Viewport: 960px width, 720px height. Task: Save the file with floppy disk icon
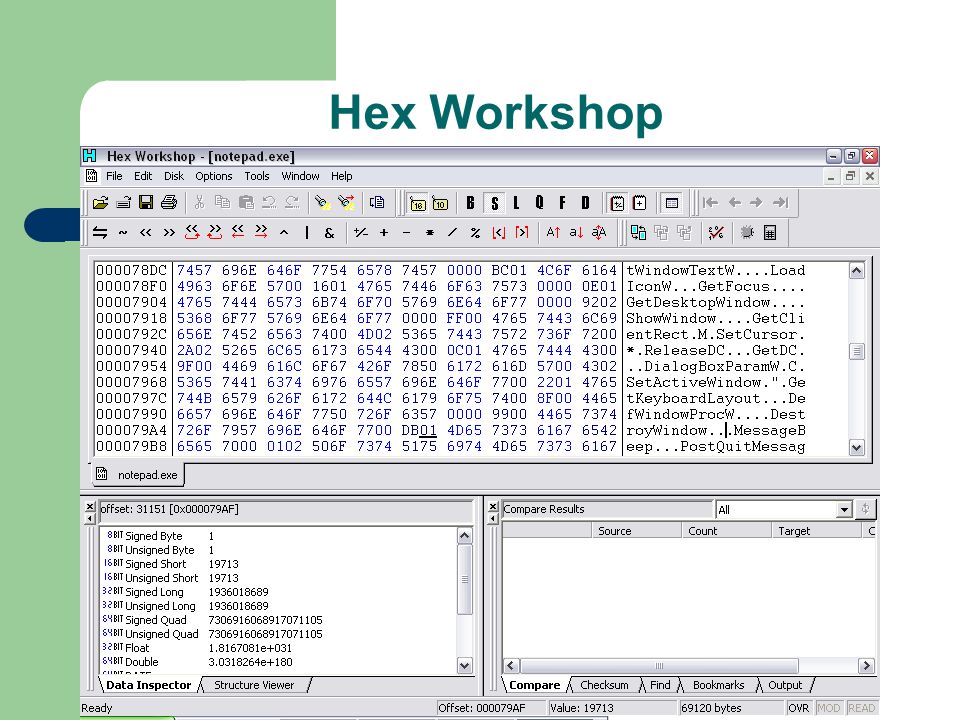146,203
